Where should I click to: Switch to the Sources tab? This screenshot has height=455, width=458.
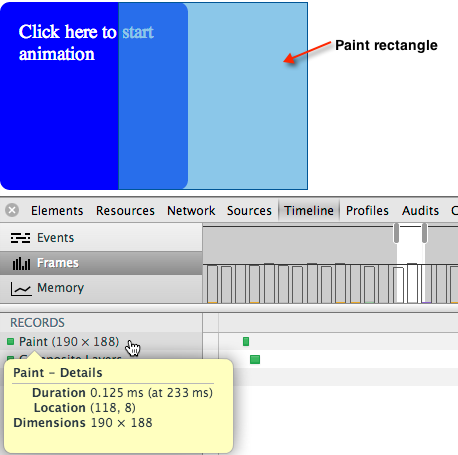coord(249,211)
